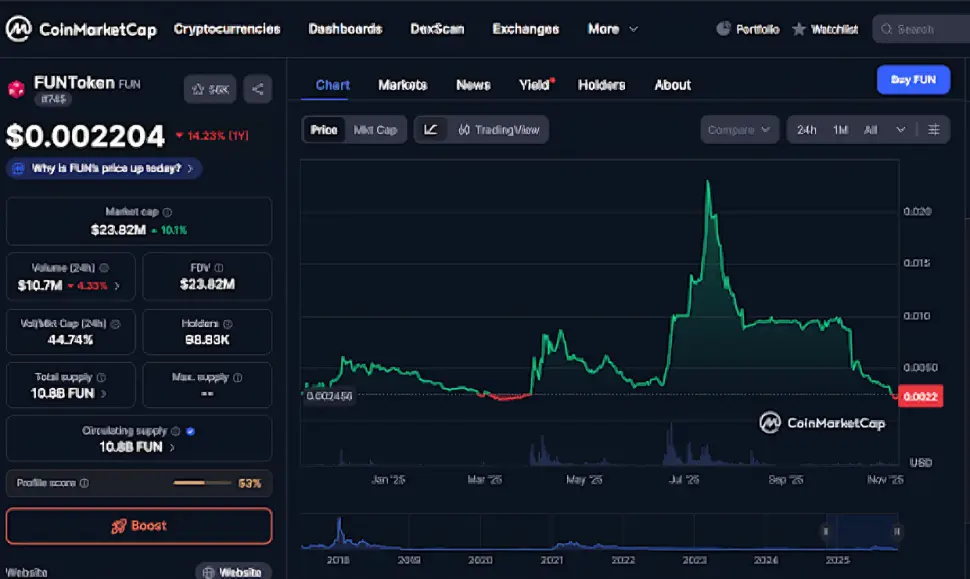Open the link asking why FUN's price is up
This screenshot has height=579, width=970.
(103, 168)
